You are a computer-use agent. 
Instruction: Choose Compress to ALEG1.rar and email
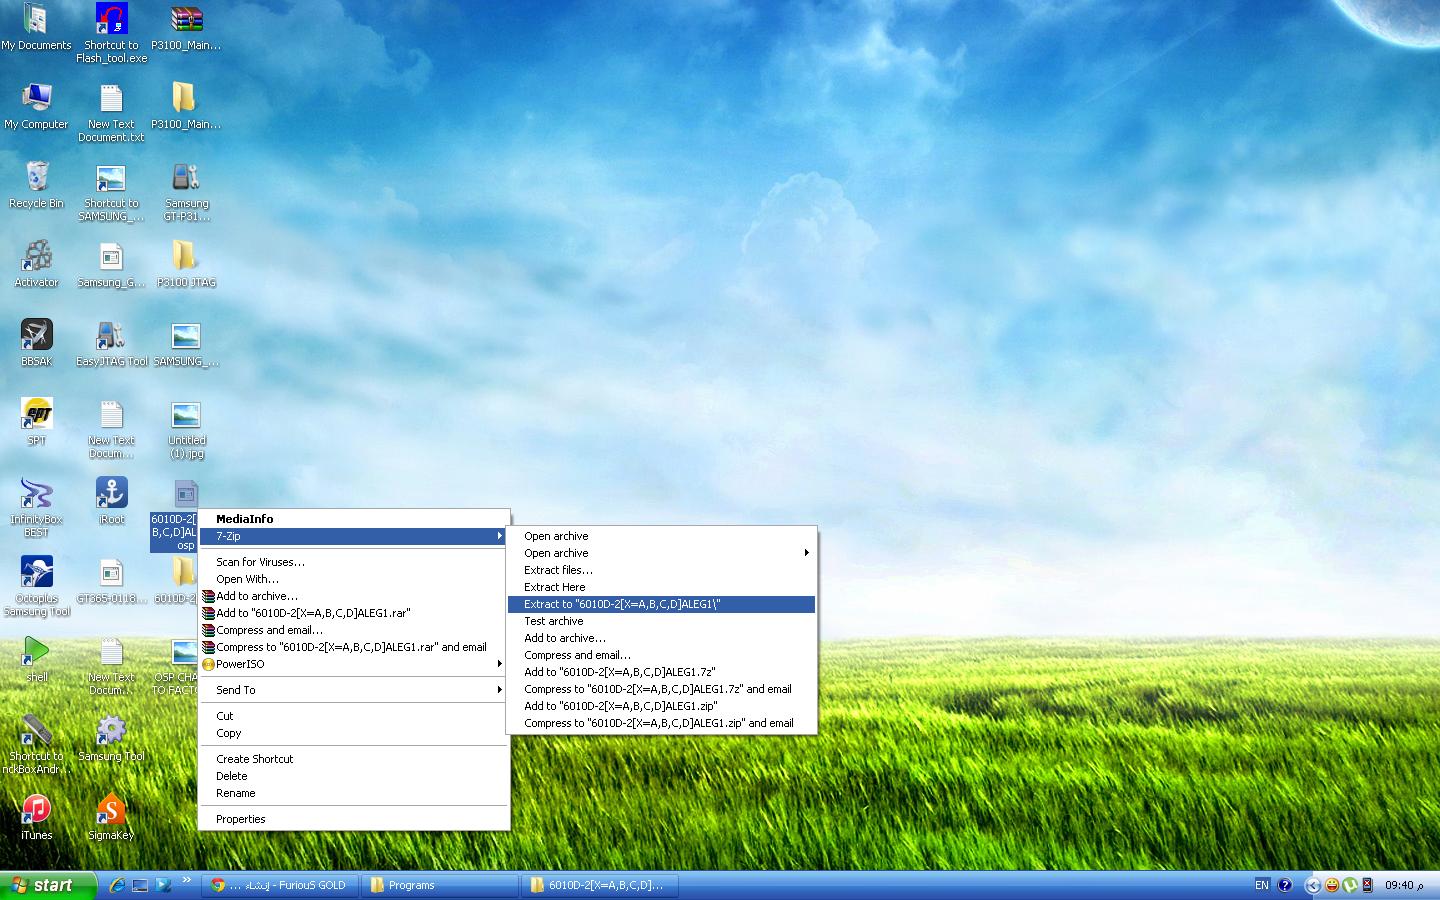pyautogui.click(x=355, y=647)
